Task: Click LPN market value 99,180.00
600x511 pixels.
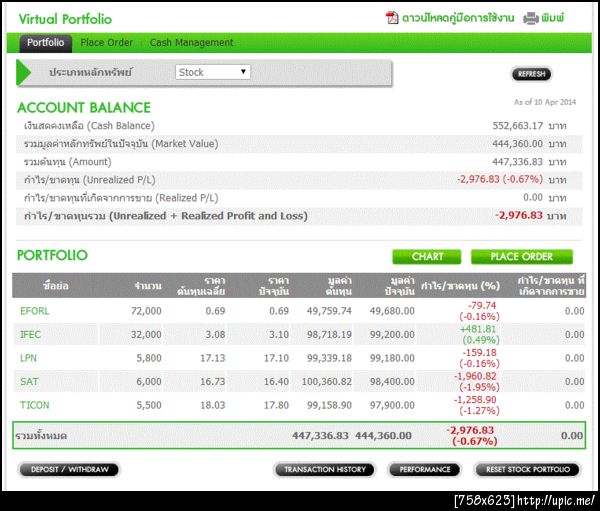Action: pyautogui.click(x=392, y=358)
